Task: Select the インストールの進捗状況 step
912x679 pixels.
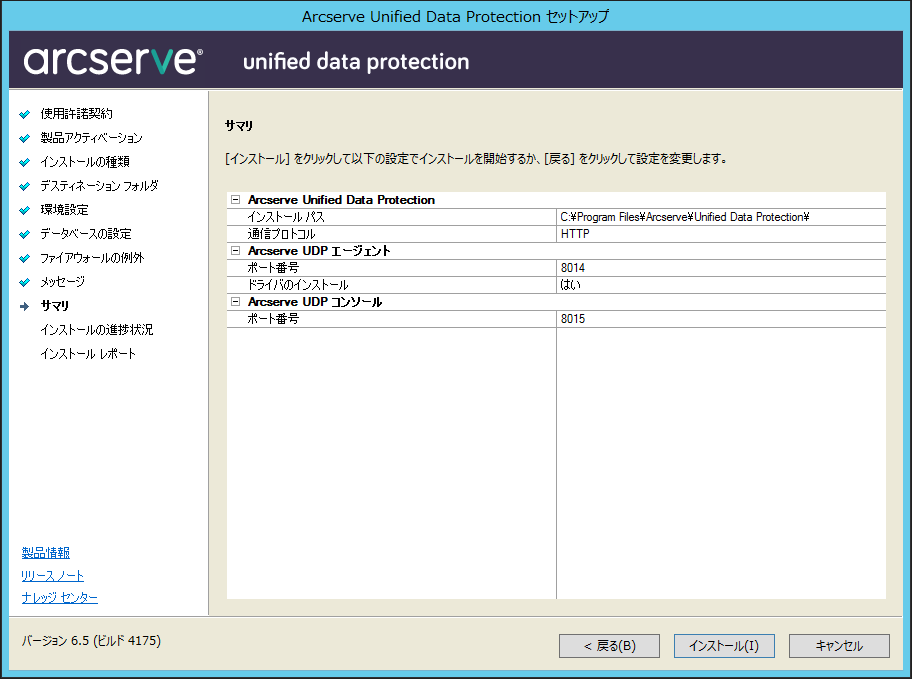Action: (97, 330)
